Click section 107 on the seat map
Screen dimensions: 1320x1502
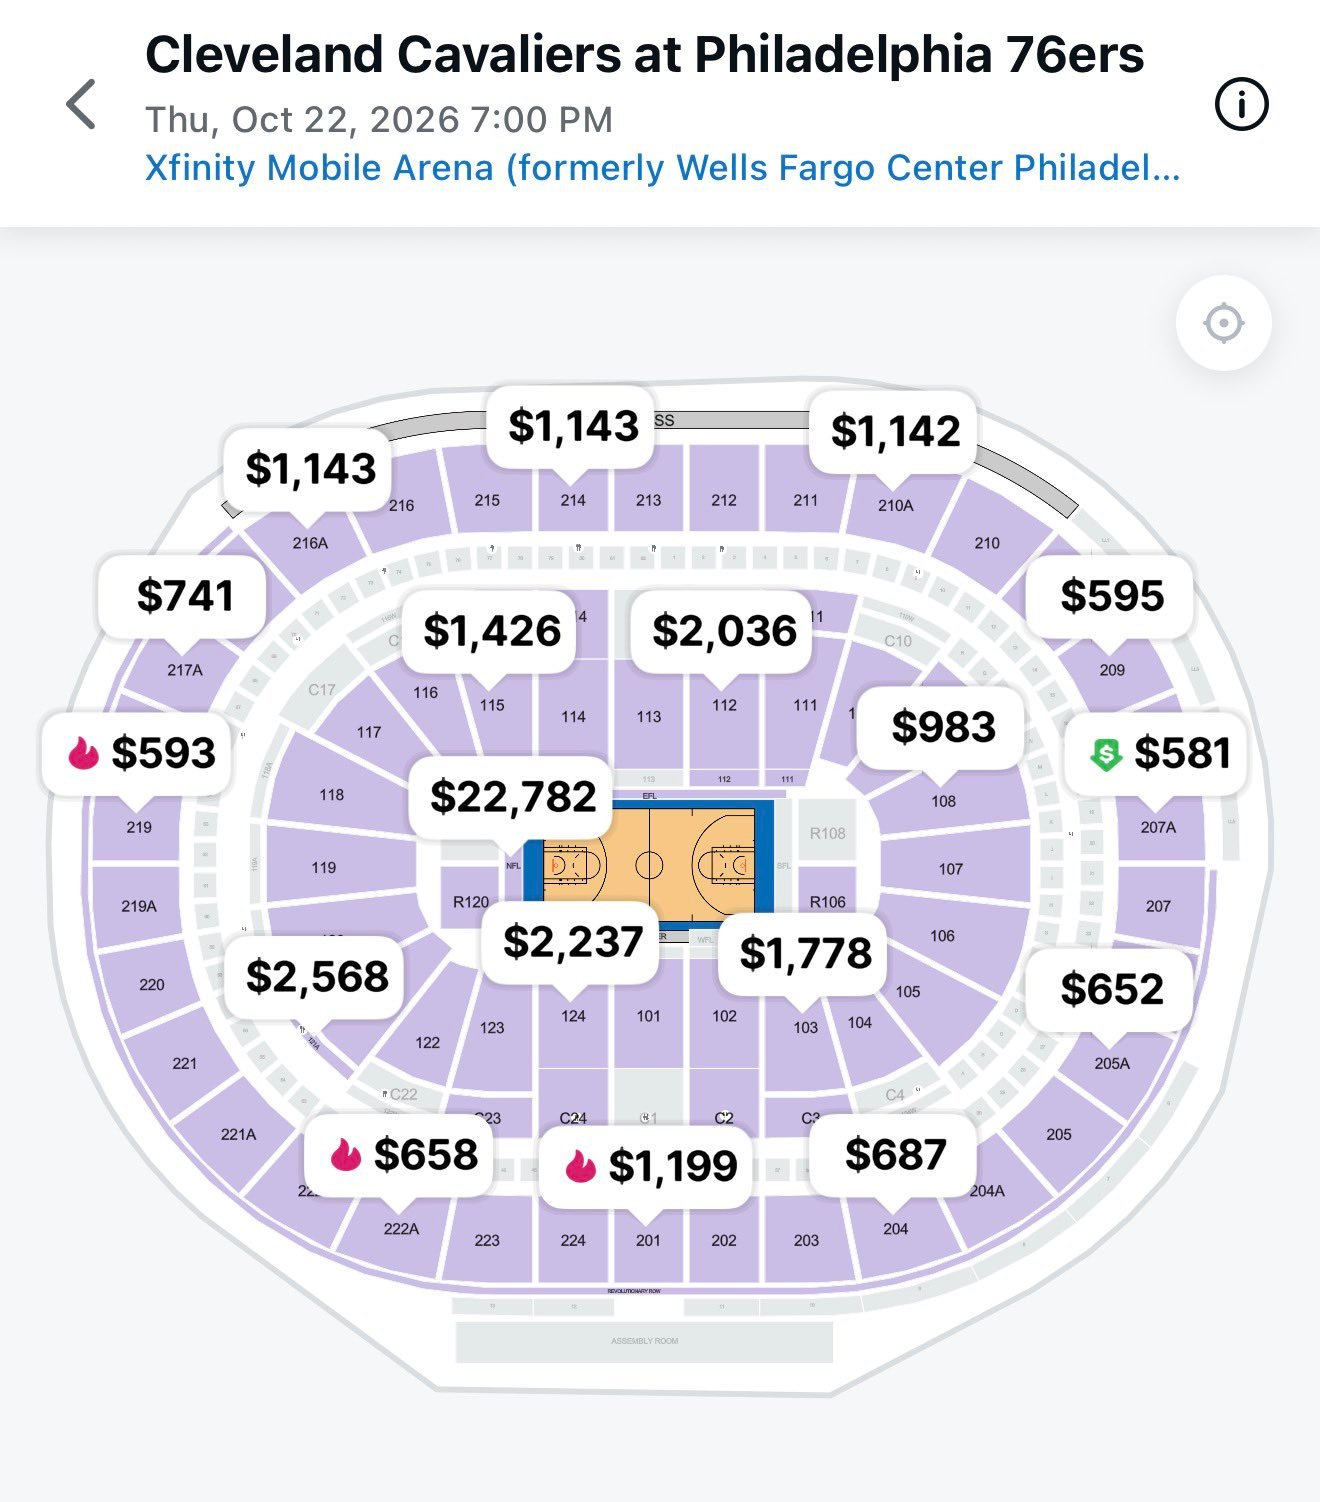pyautogui.click(x=951, y=869)
